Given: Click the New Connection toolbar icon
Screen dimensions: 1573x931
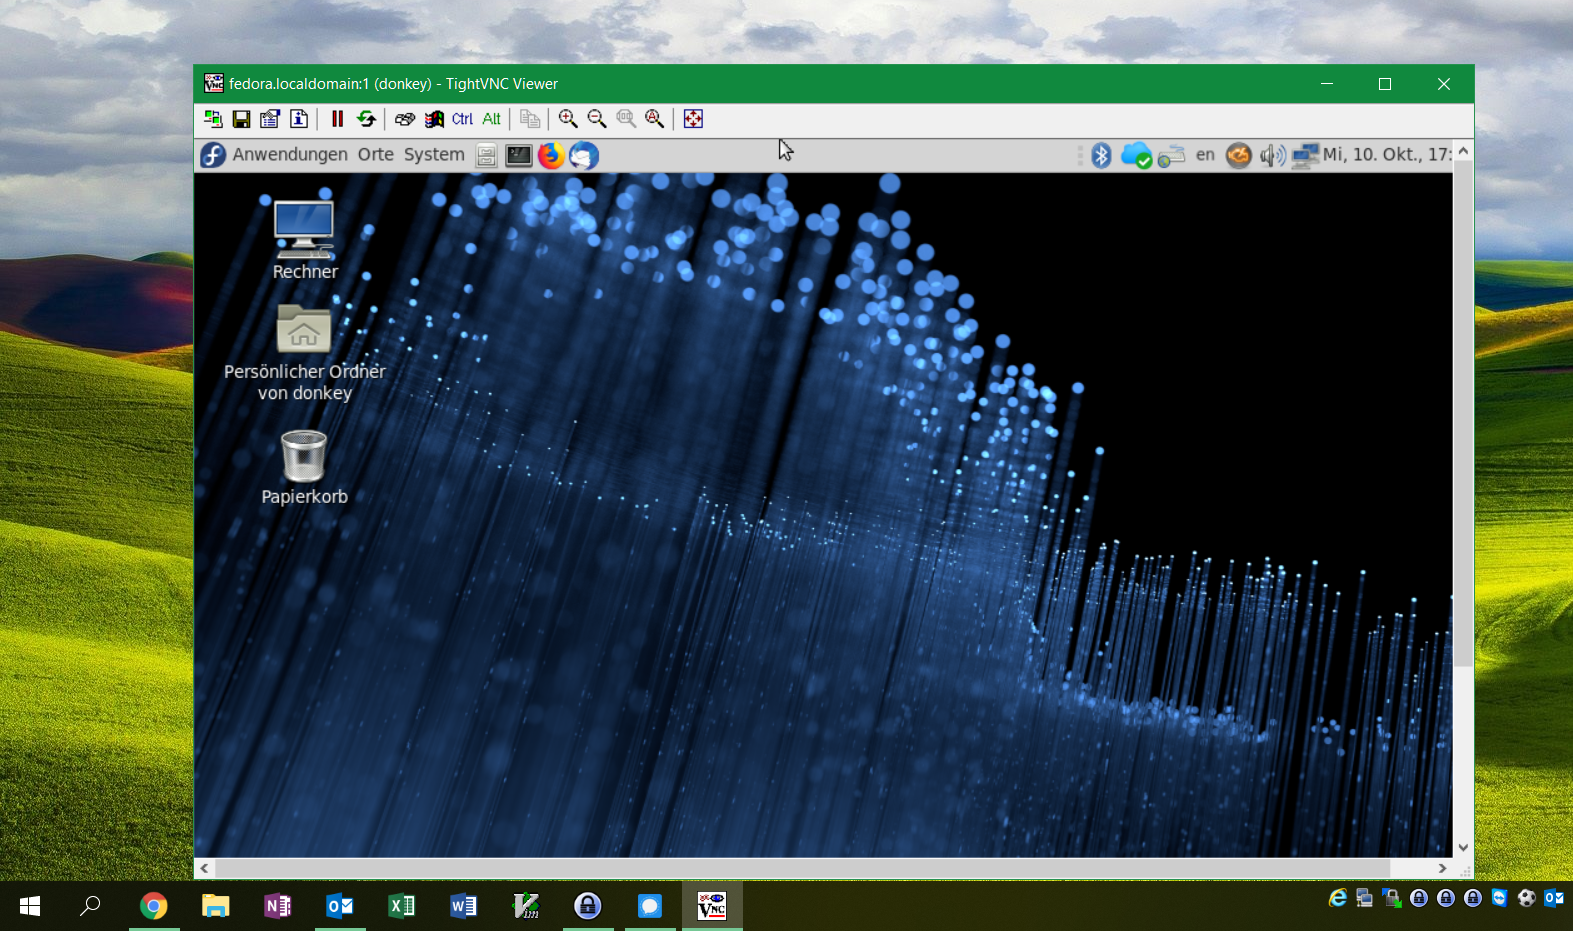Looking at the screenshot, I should pos(213,119).
